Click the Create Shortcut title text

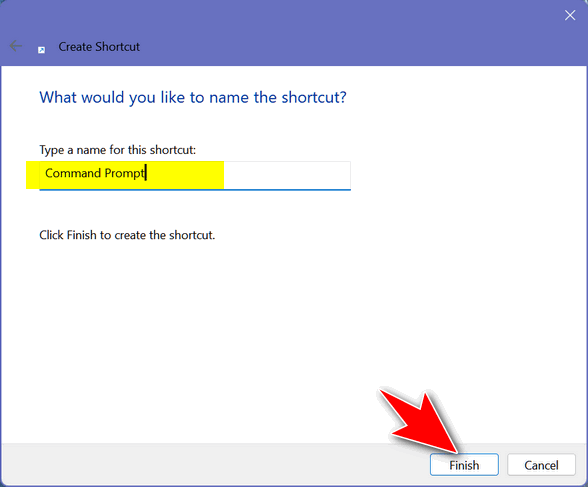coord(99,46)
